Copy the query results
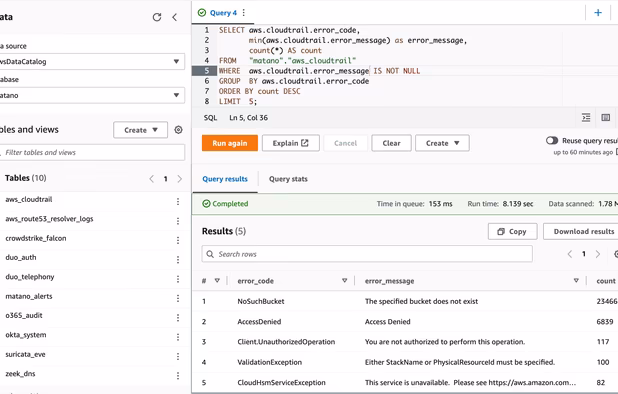This screenshot has width=618, height=394. pyautogui.click(x=512, y=231)
